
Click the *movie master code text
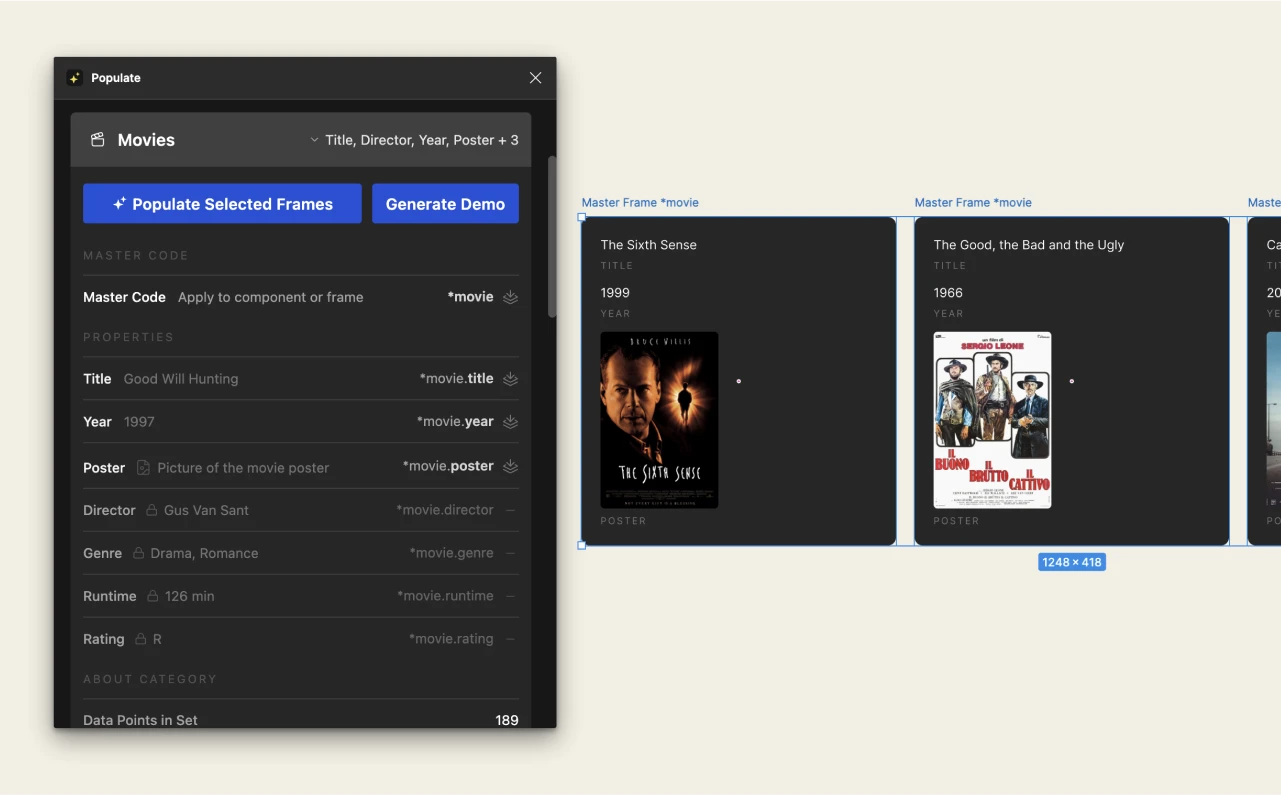470,297
